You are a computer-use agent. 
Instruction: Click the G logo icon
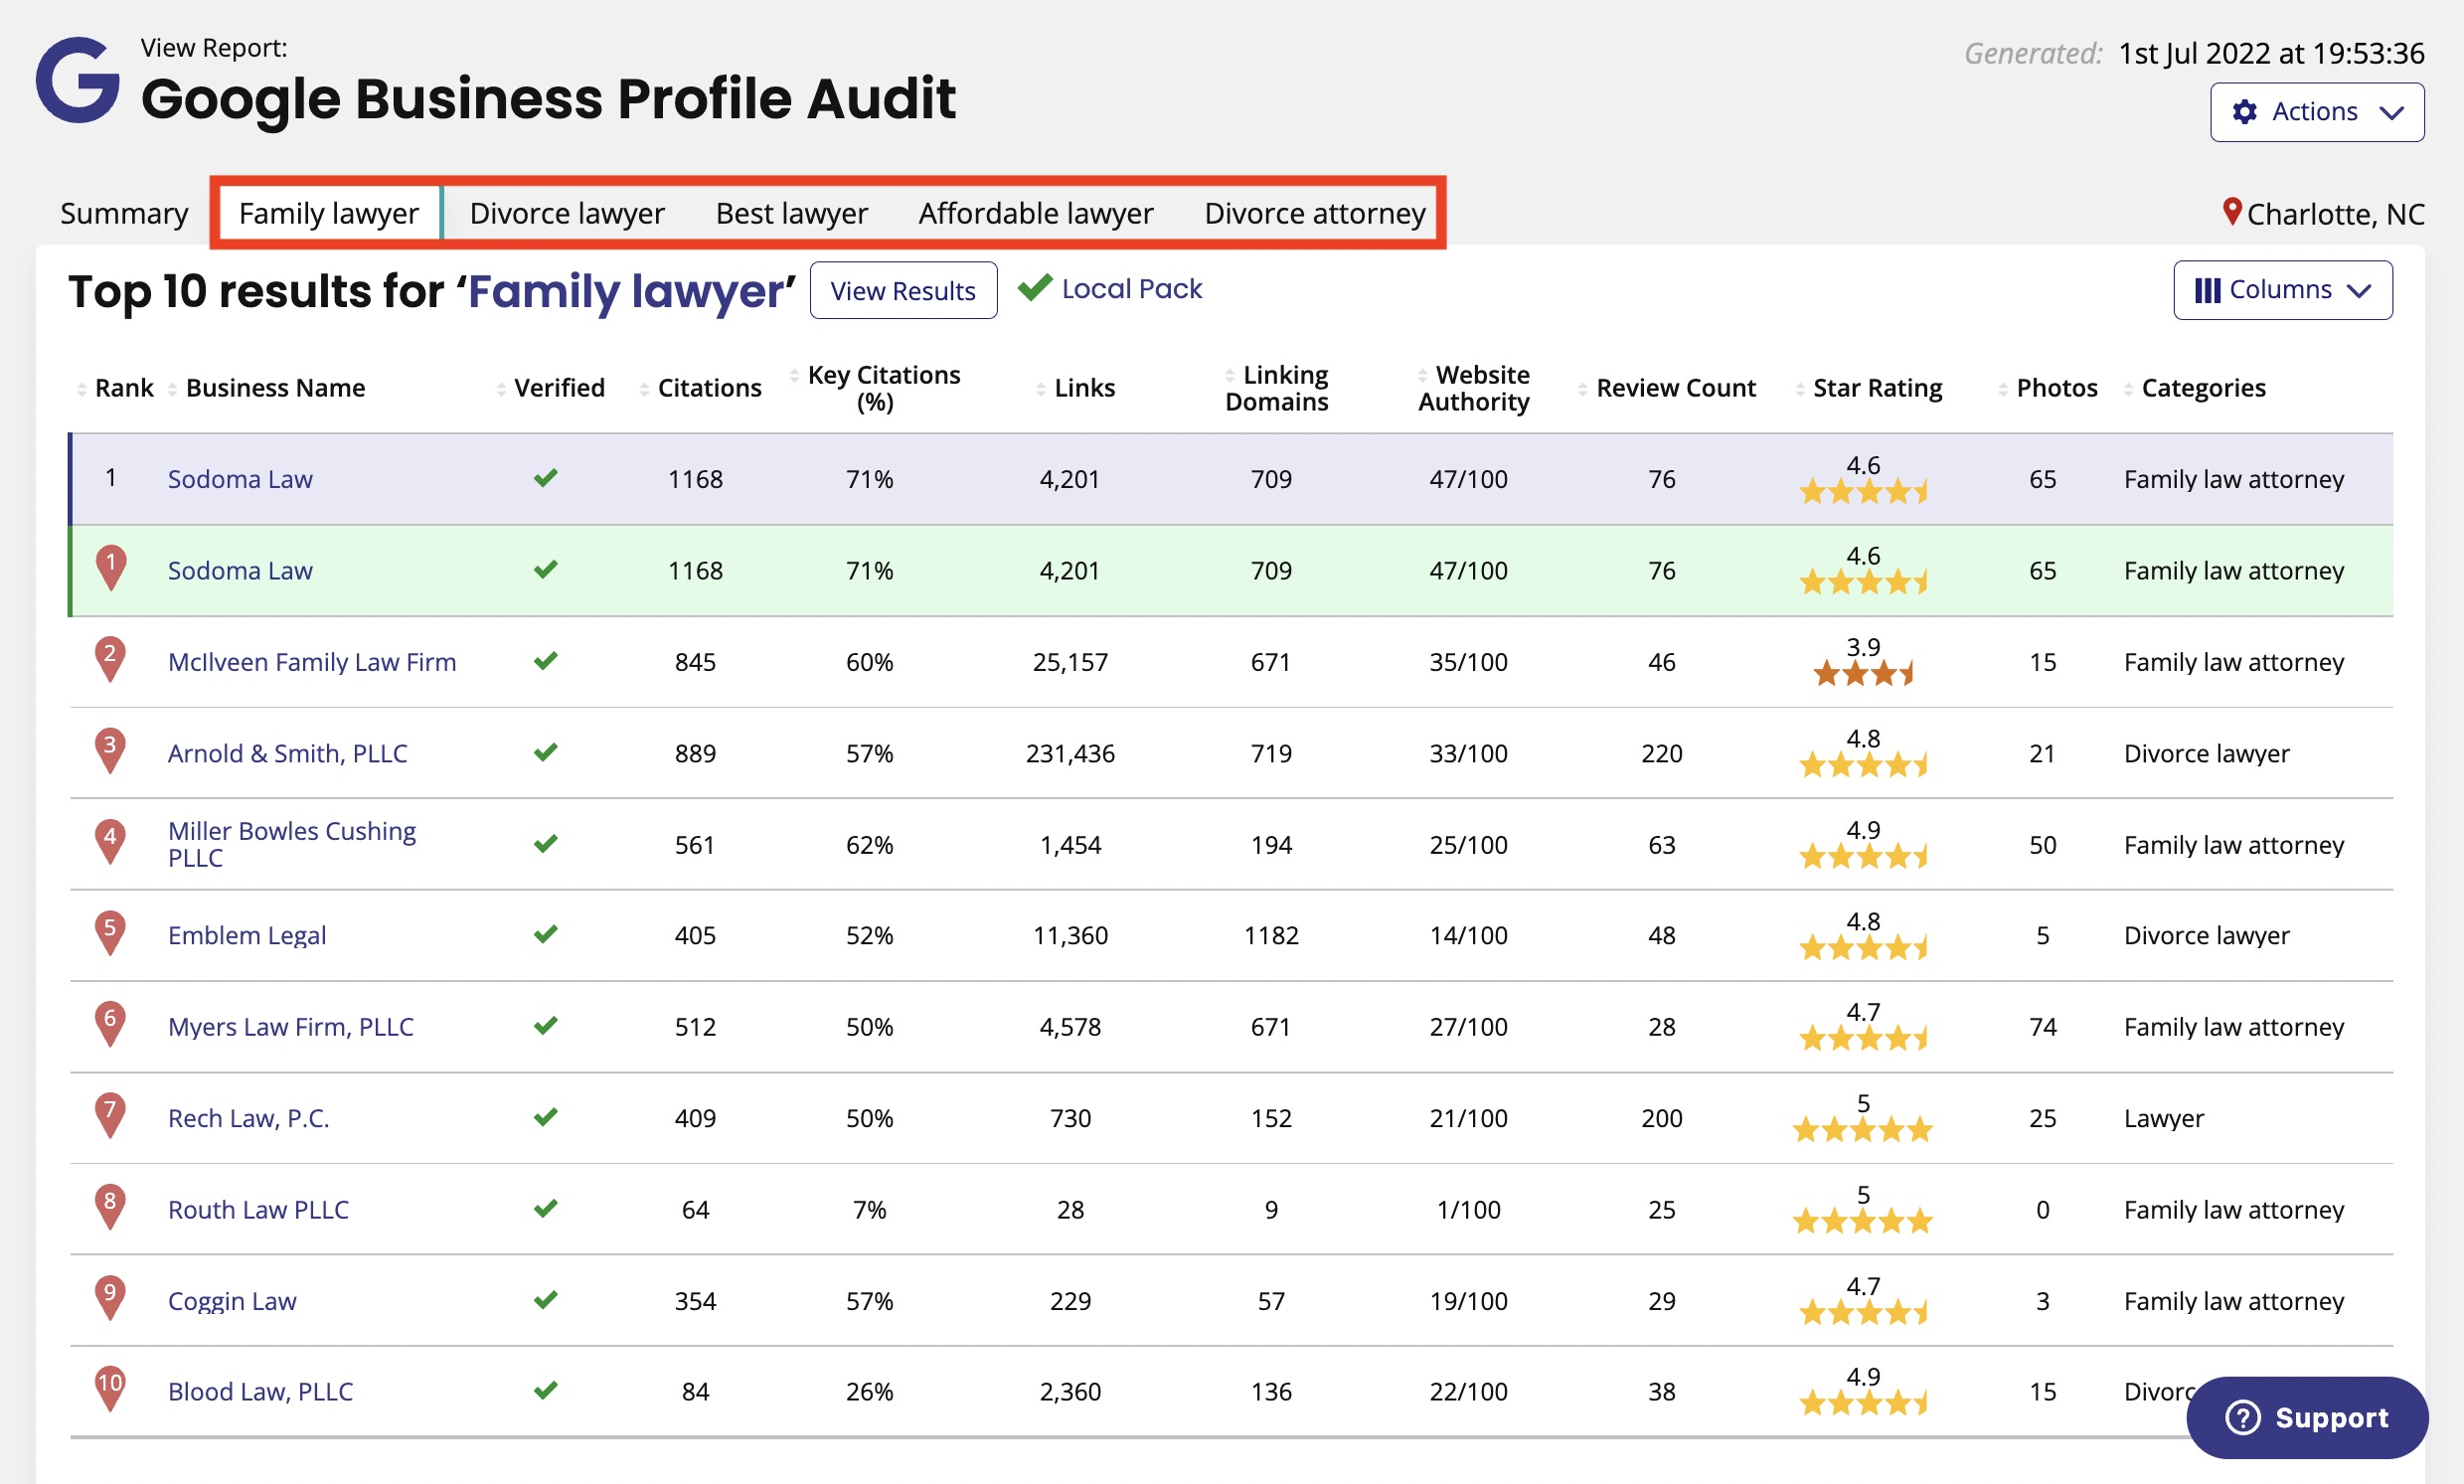[77, 80]
